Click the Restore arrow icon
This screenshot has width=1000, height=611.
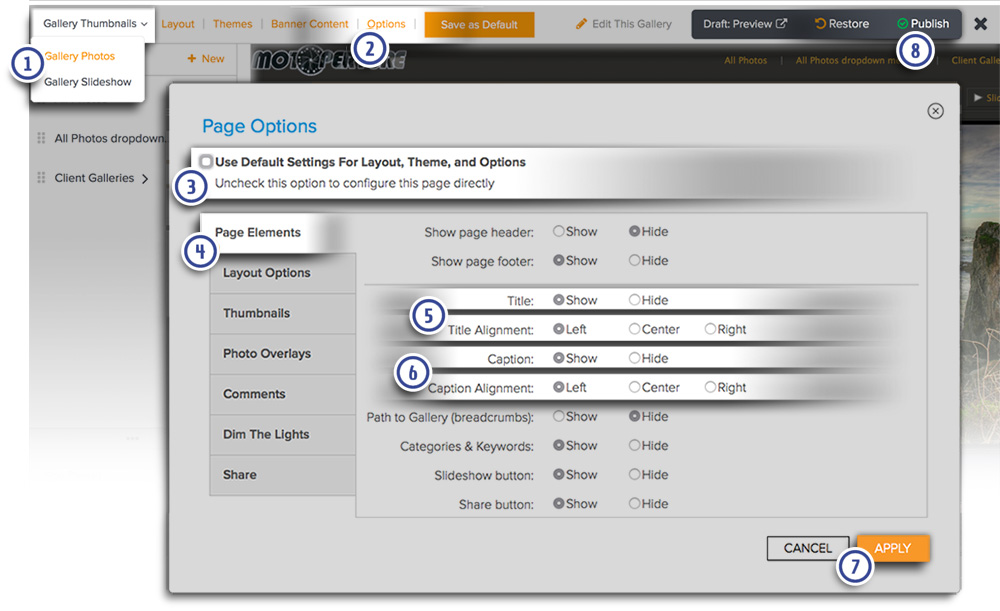point(820,24)
